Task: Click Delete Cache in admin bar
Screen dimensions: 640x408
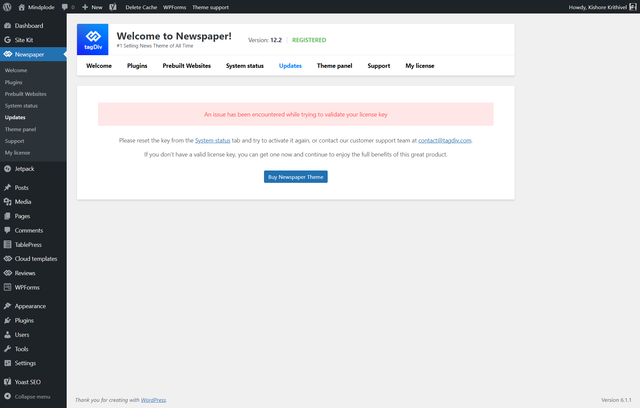Action: click(x=141, y=7)
